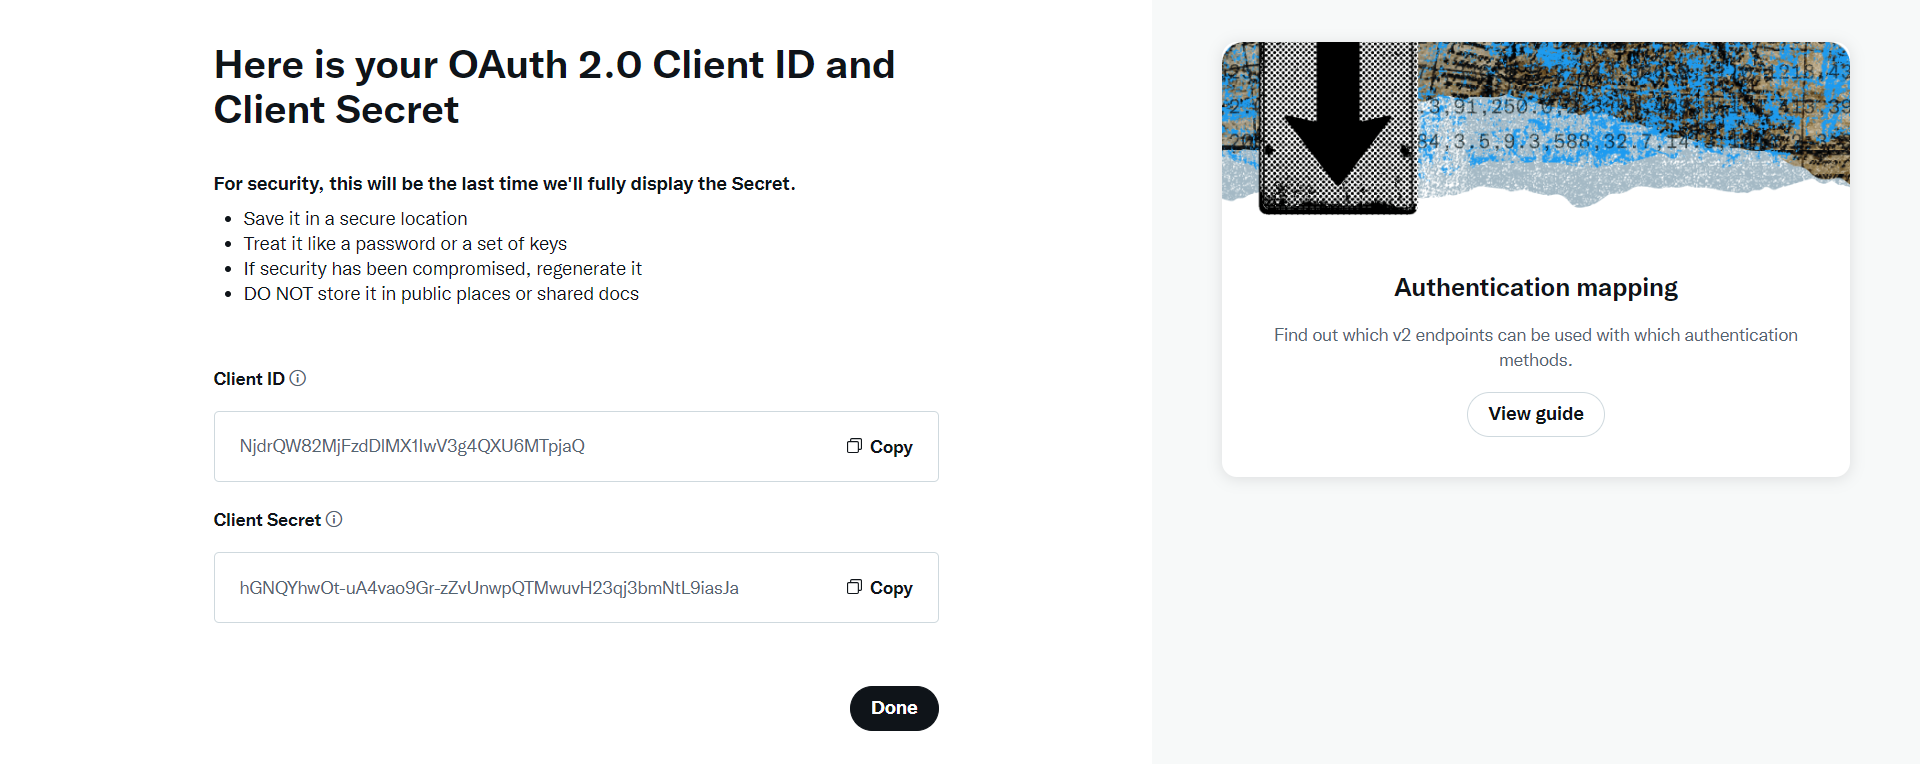Click the Authentication mapping card title
The image size is (1920, 764).
(x=1535, y=288)
